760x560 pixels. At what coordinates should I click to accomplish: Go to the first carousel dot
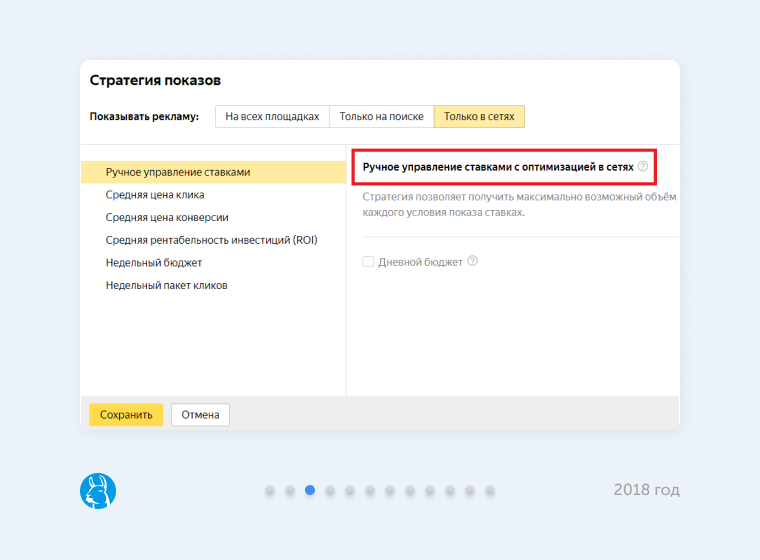click(x=270, y=490)
